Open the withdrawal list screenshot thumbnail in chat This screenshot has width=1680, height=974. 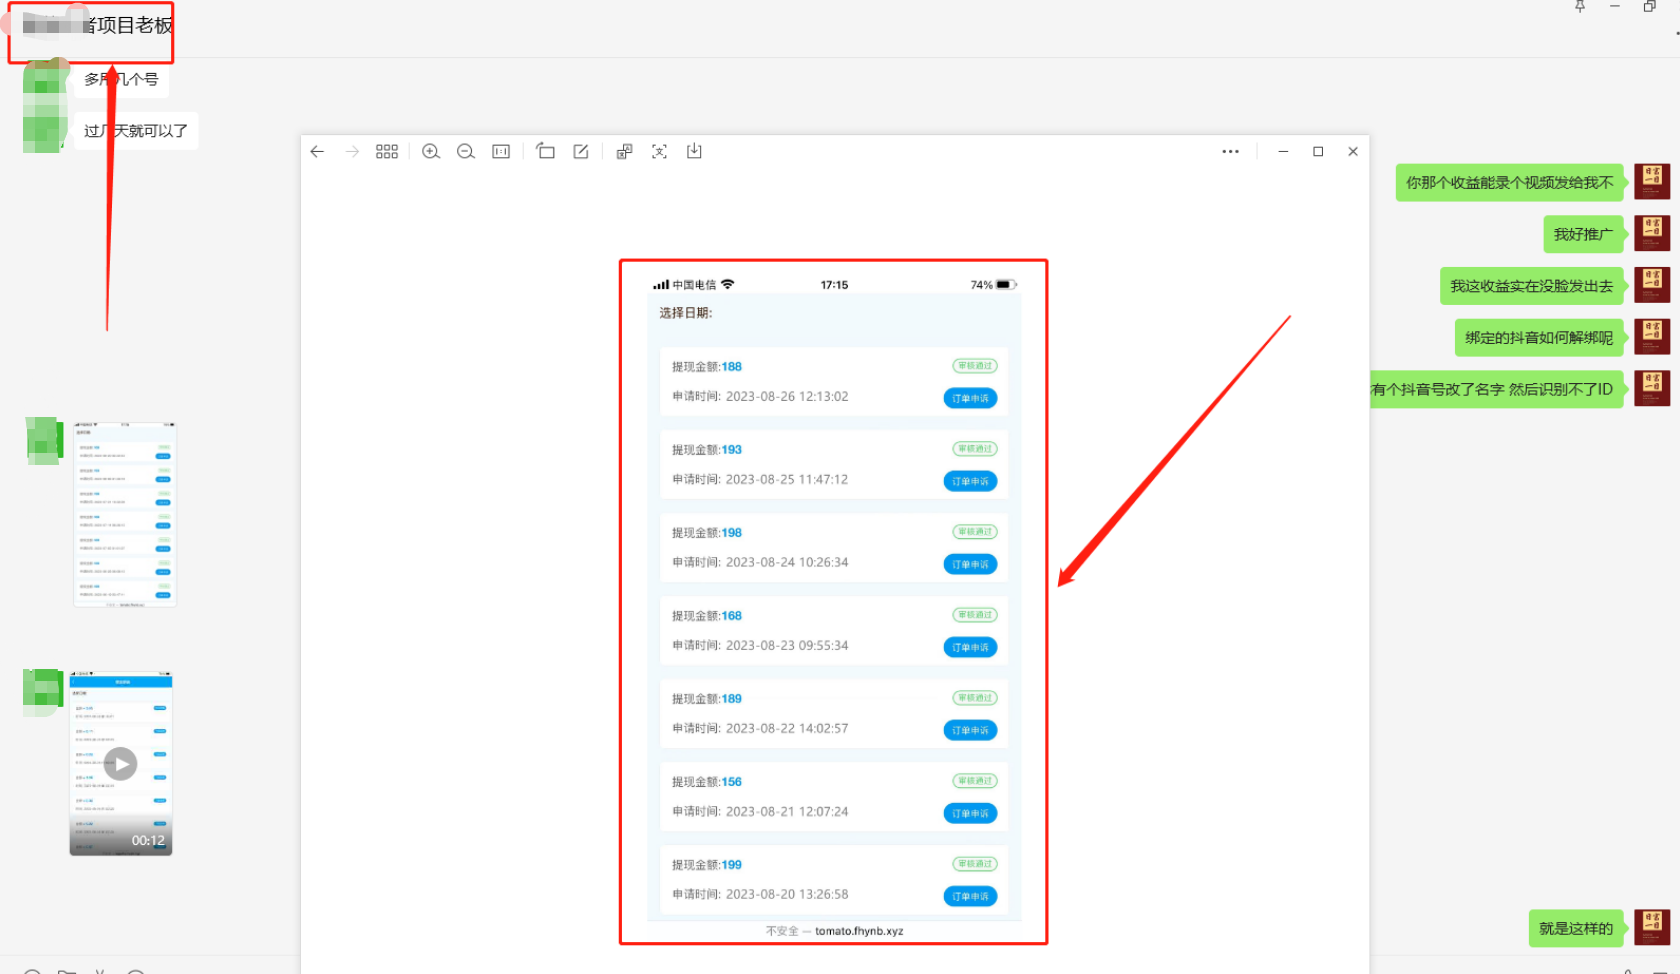tap(125, 514)
